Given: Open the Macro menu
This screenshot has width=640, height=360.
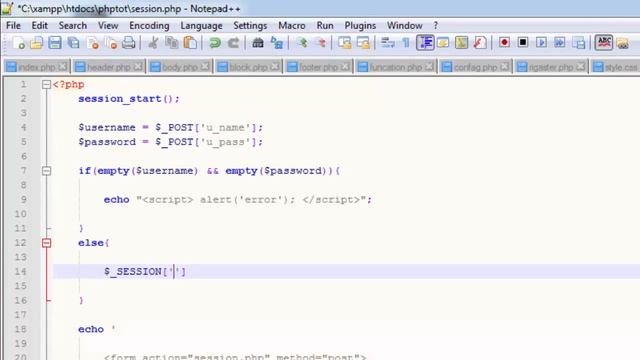Looking at the screenshot, I should [x=291, y=25].
